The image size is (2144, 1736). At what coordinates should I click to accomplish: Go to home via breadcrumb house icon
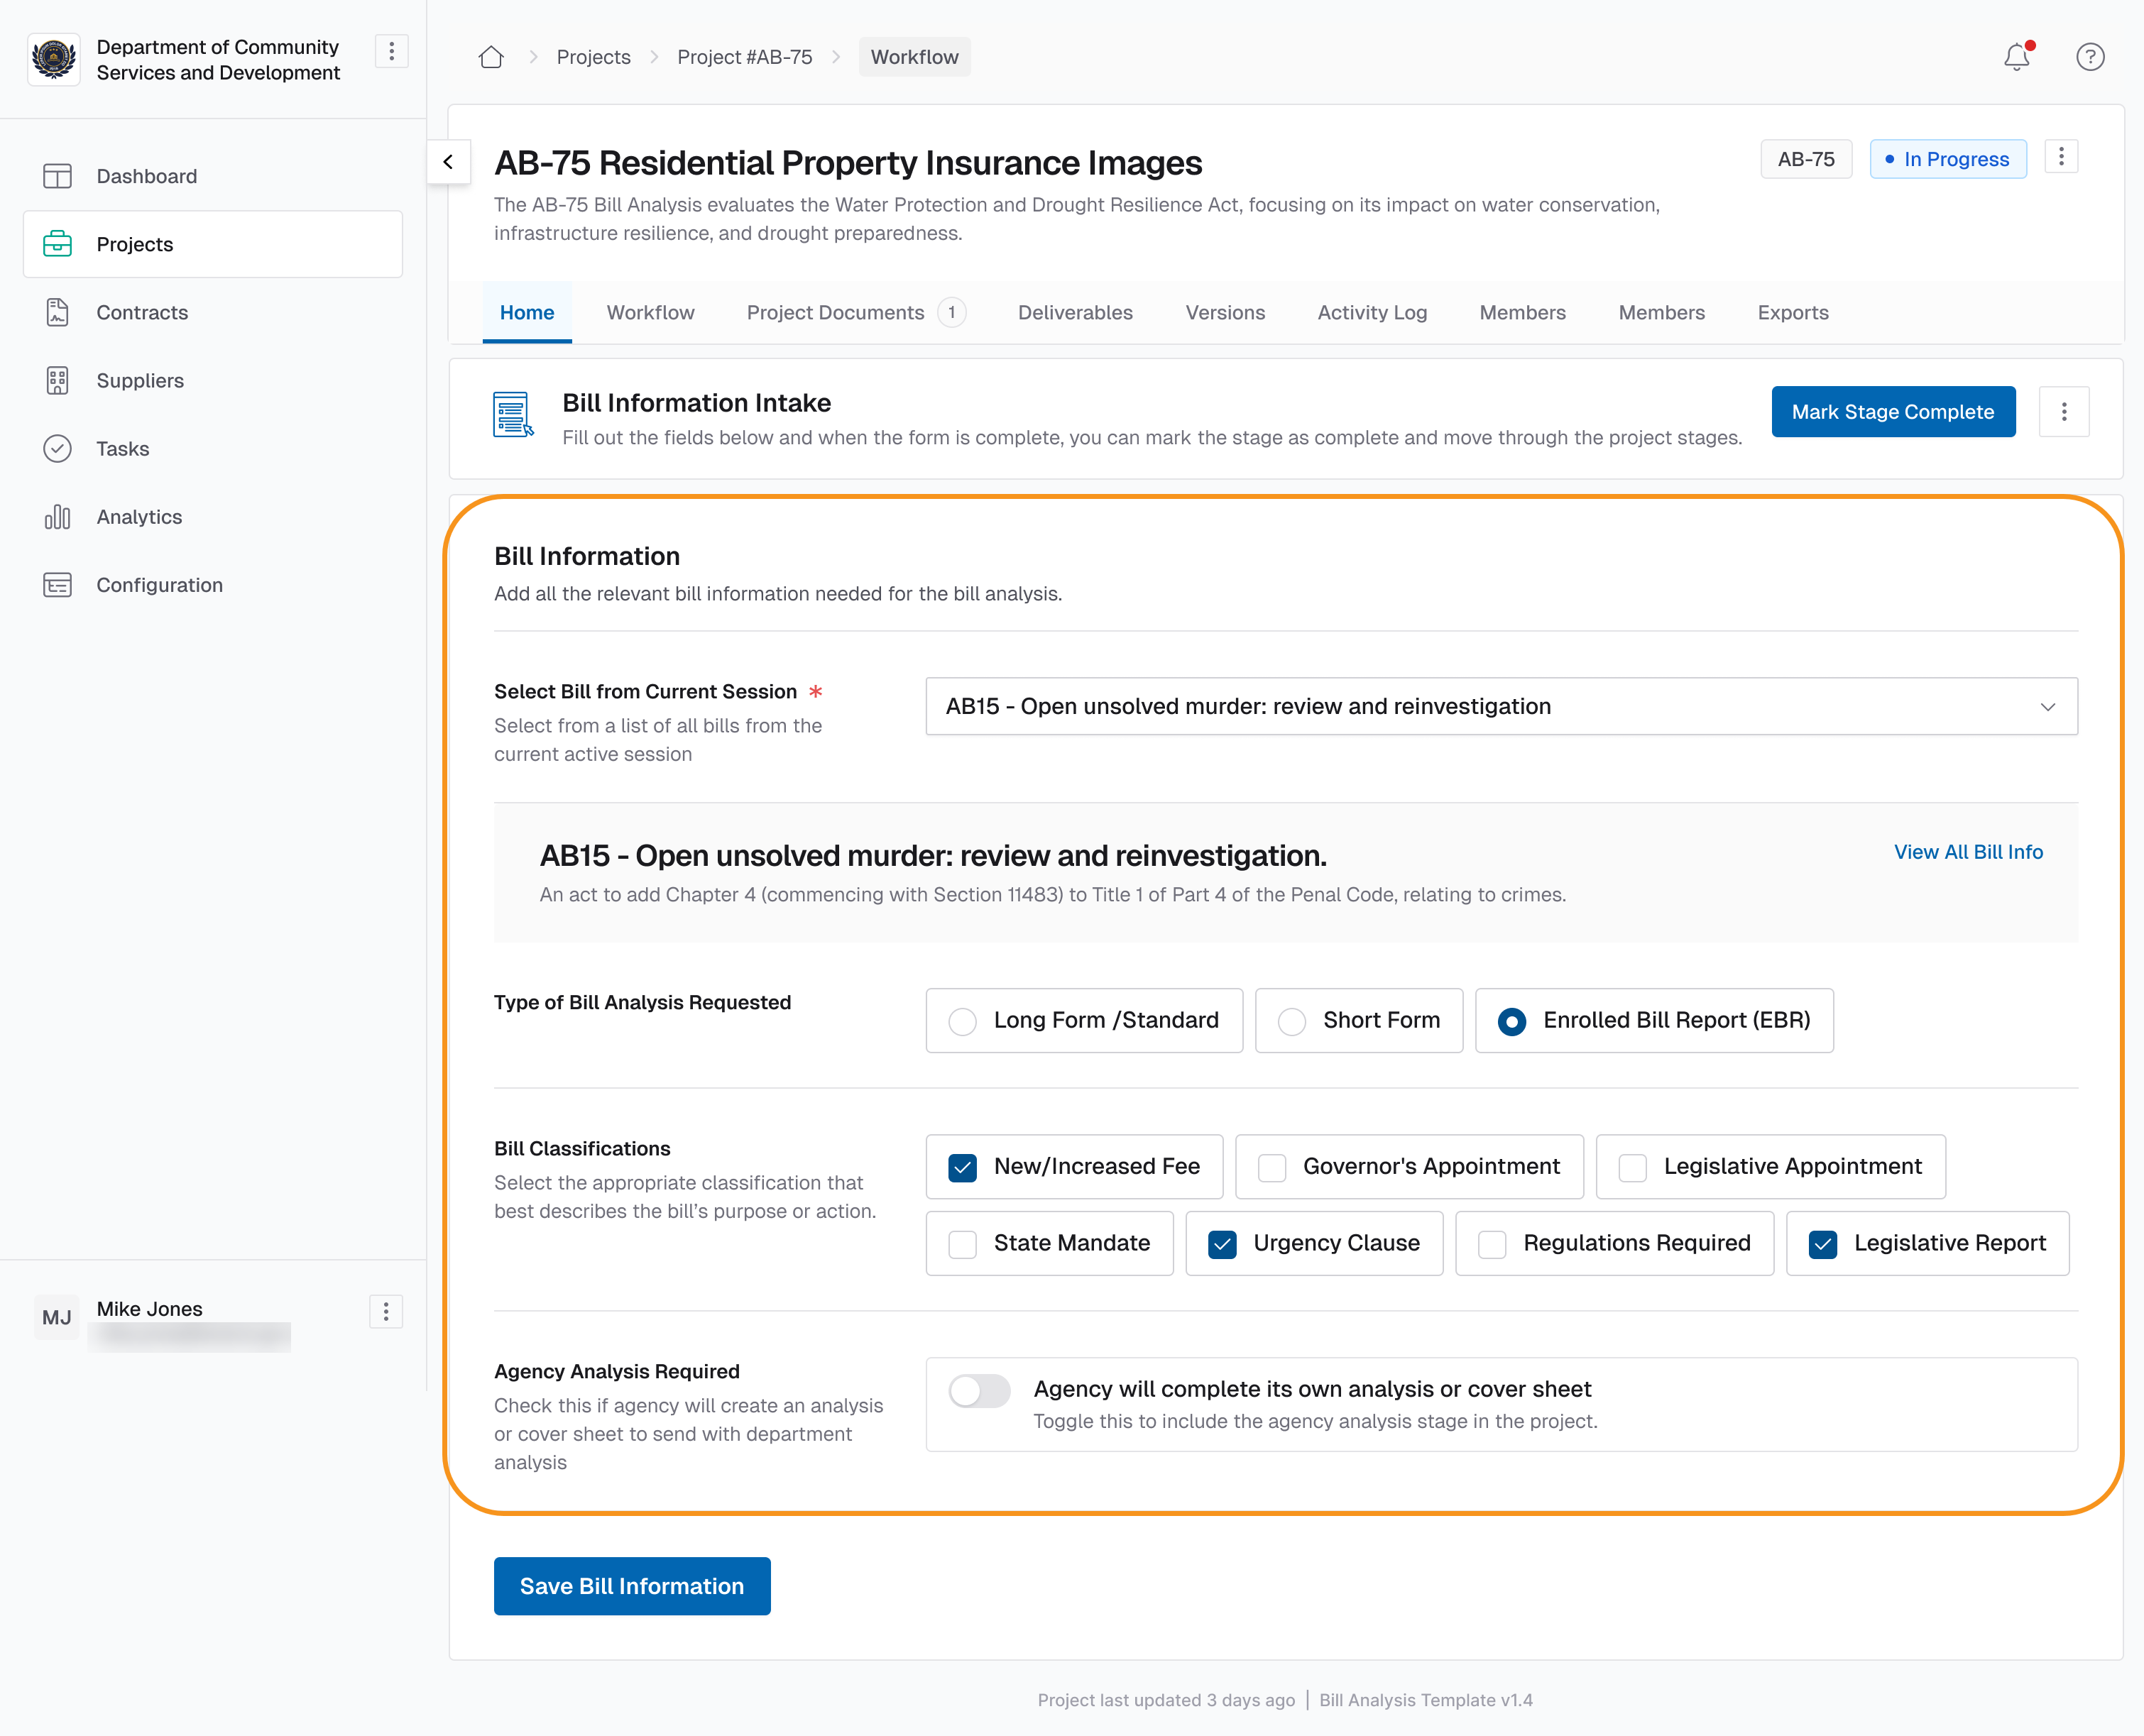491,57
